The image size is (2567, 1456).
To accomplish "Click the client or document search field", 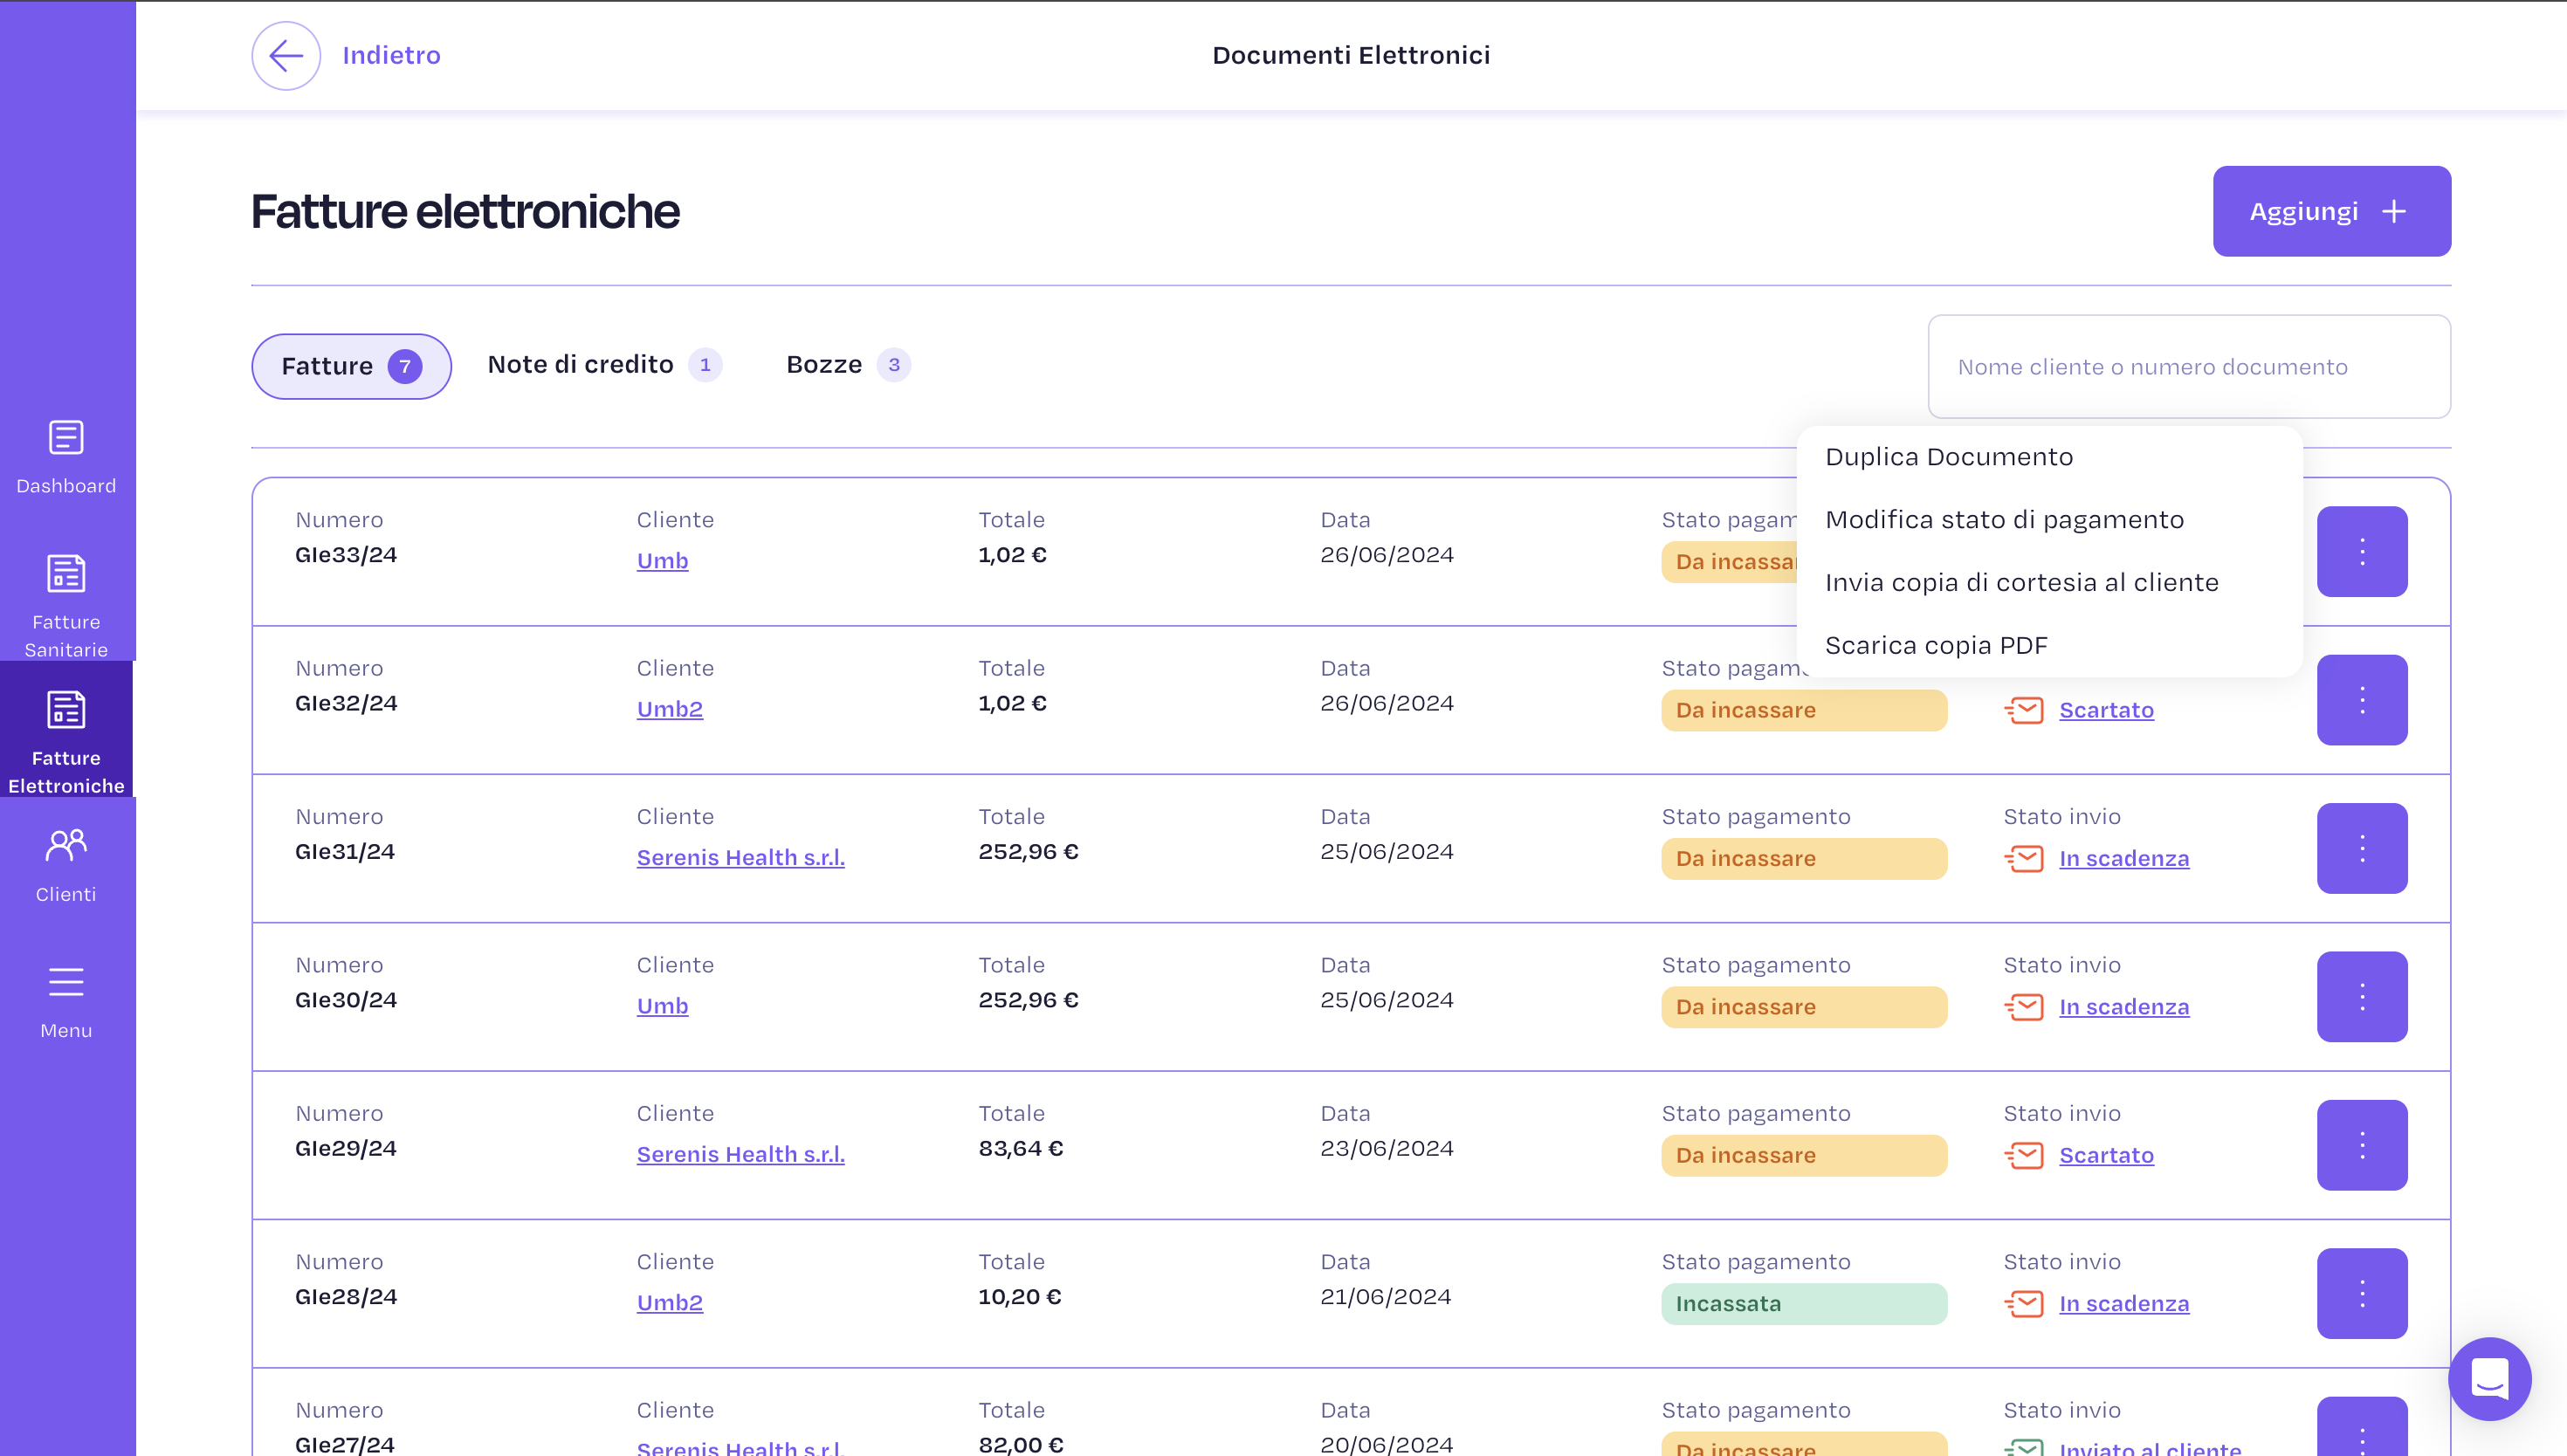I will tap(2188, 367).
